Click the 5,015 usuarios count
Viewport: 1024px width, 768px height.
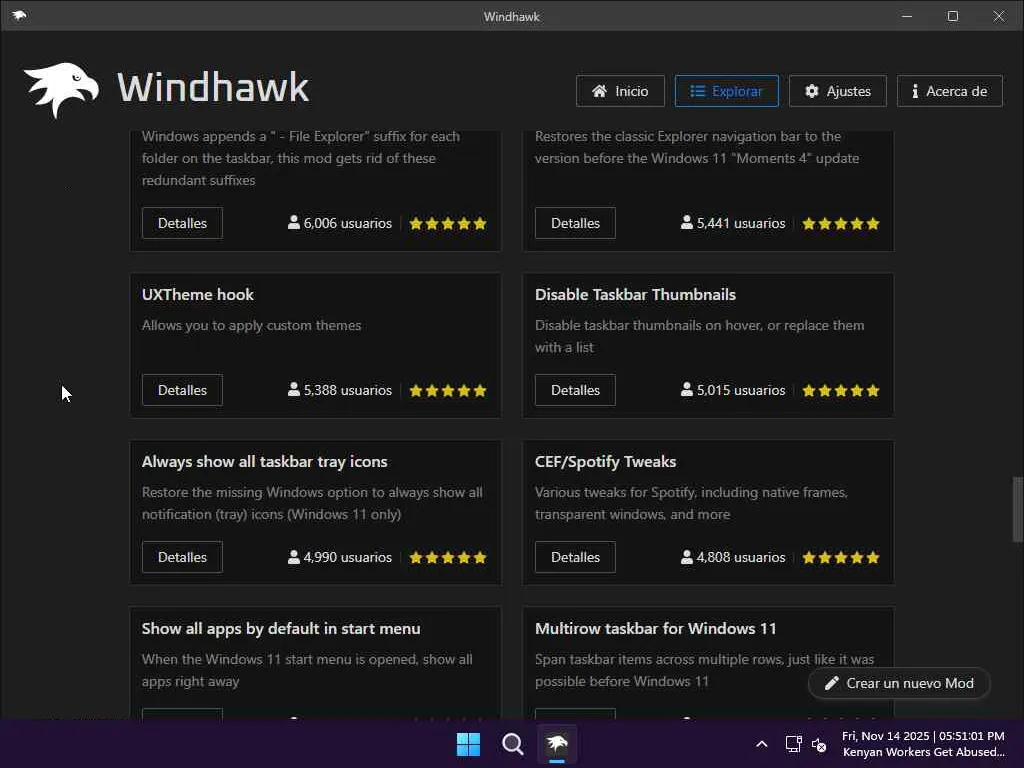tap(733, 390)
